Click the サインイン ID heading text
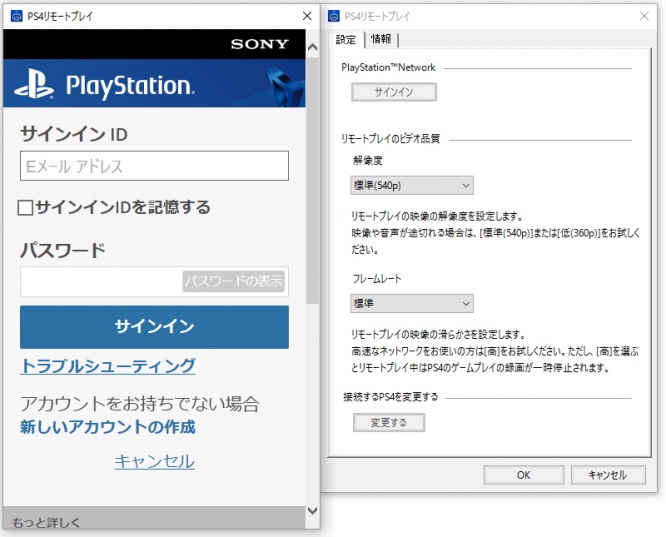The height and width of the screenshot is (537, 666). point(74,134)
